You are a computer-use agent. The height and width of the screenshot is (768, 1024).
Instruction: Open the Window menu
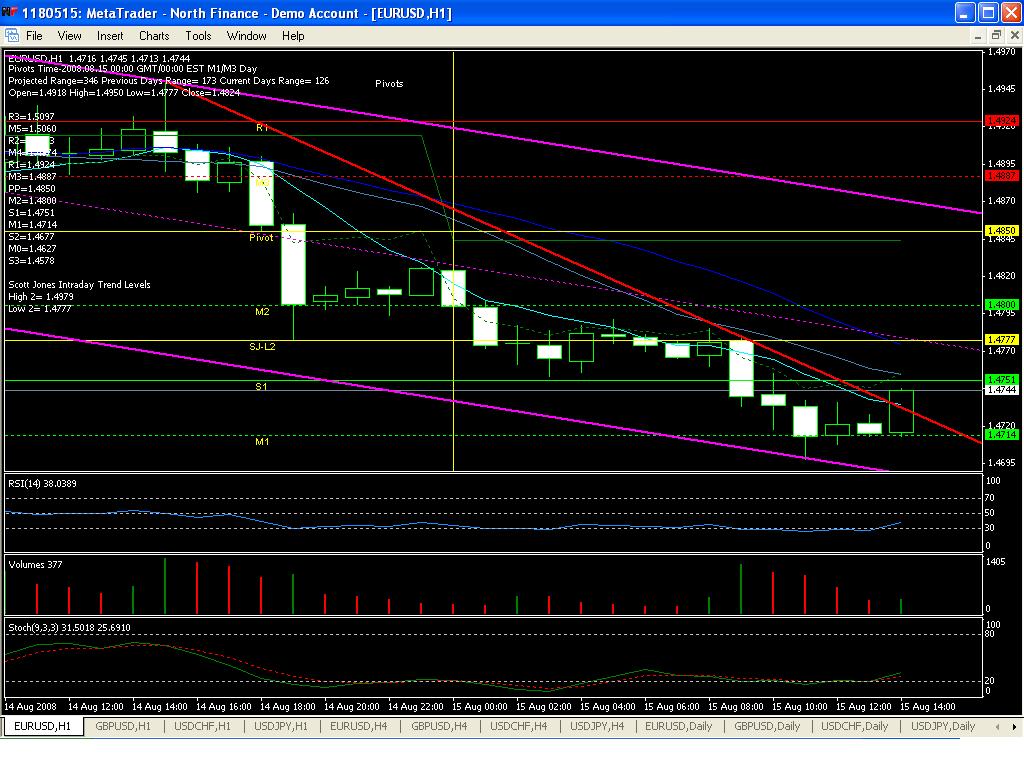click(x=246, y=36)
